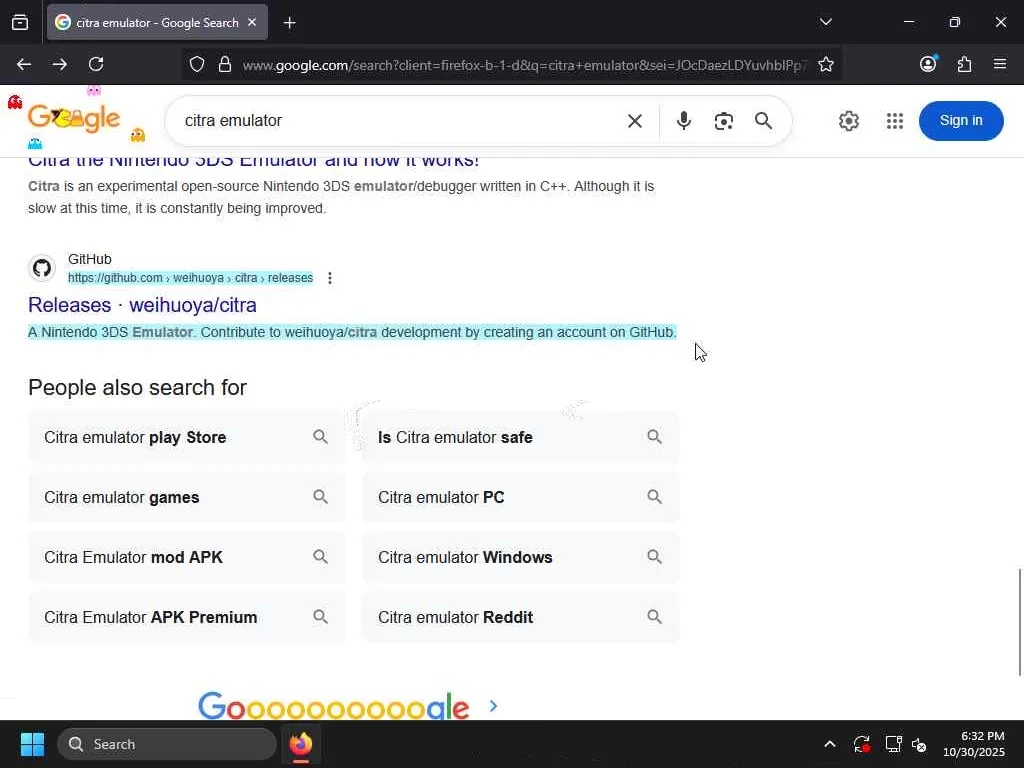1024x768 pixels.
Task: Search for Citra emulator PC
Action: [520, 497]
